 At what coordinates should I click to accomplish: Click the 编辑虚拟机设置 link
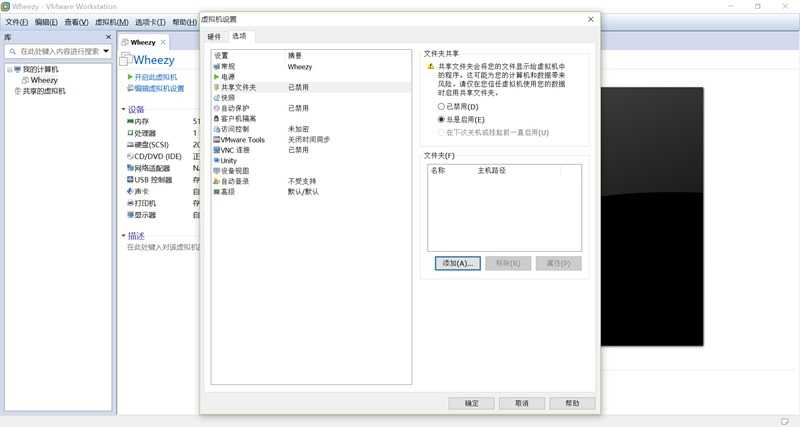(159, 88)
